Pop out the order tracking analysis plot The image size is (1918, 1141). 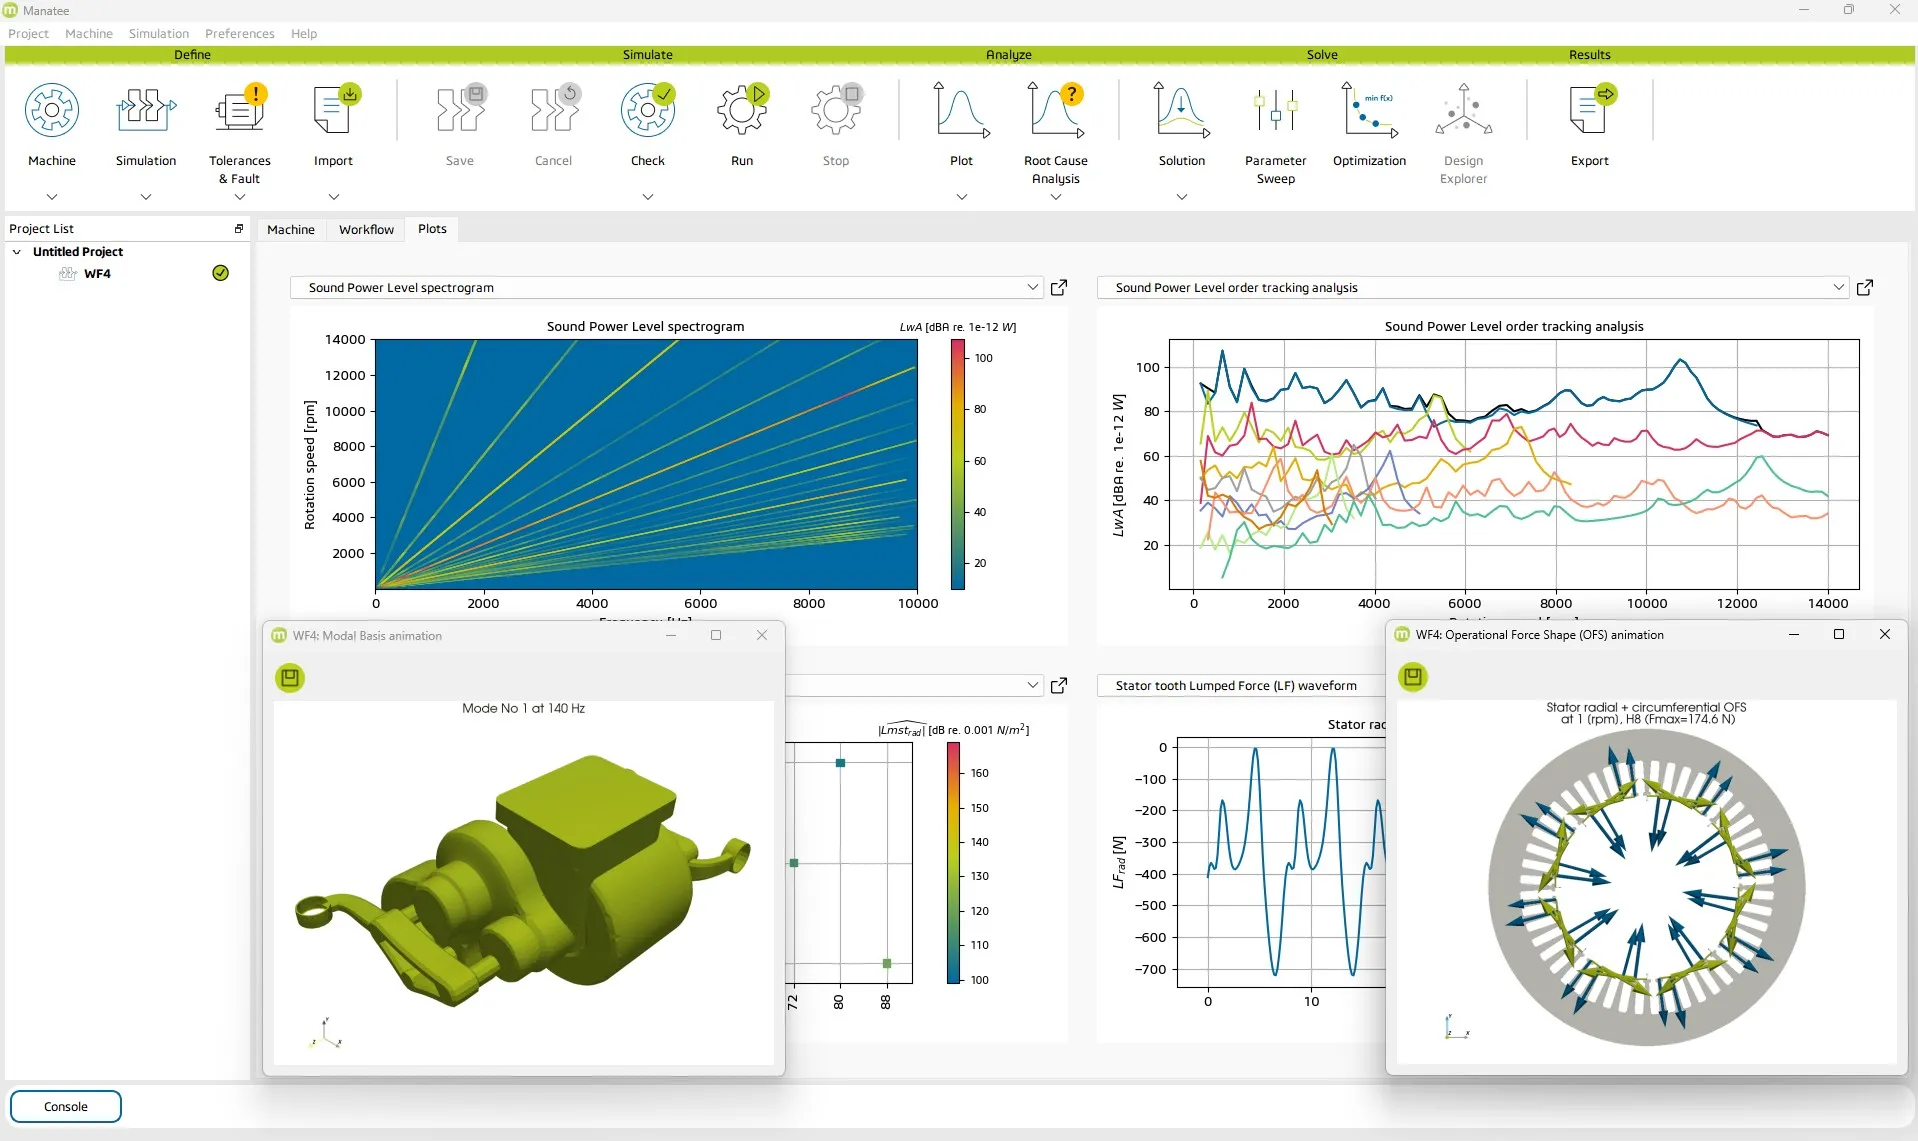click(x=1865, y=287)
